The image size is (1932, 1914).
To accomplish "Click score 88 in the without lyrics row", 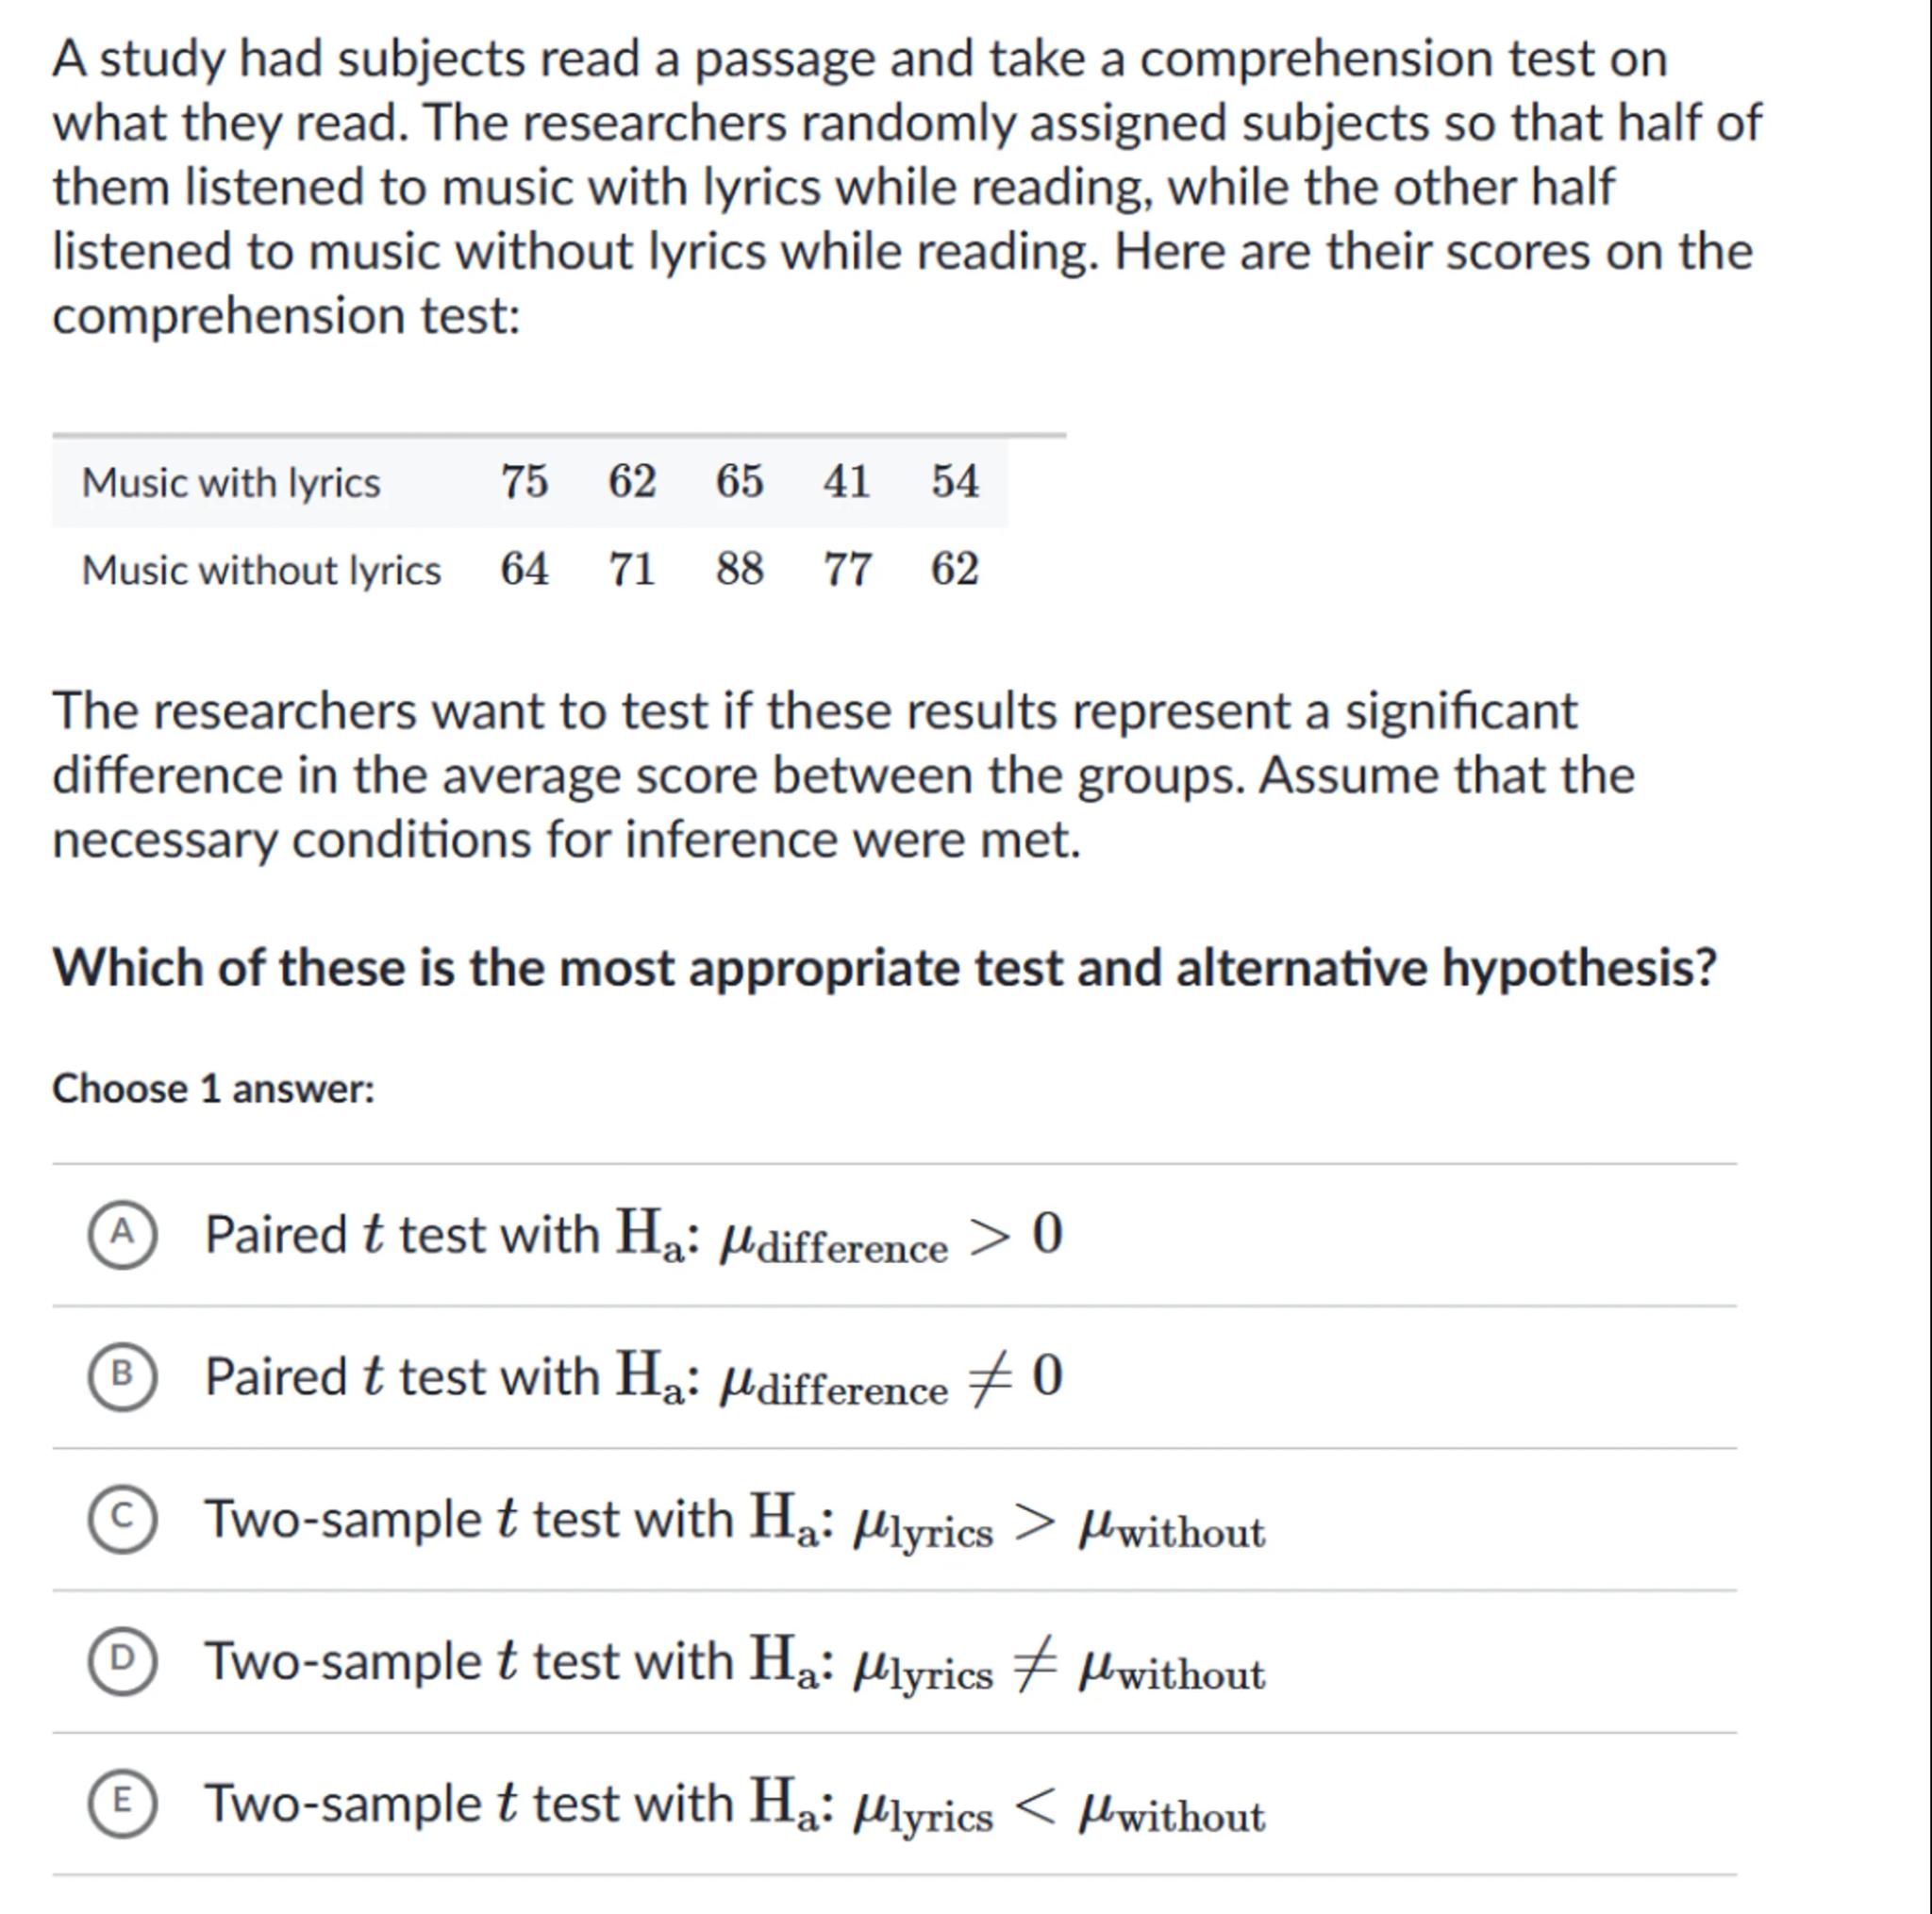I will pyautogui.click(x=740, y=570).
